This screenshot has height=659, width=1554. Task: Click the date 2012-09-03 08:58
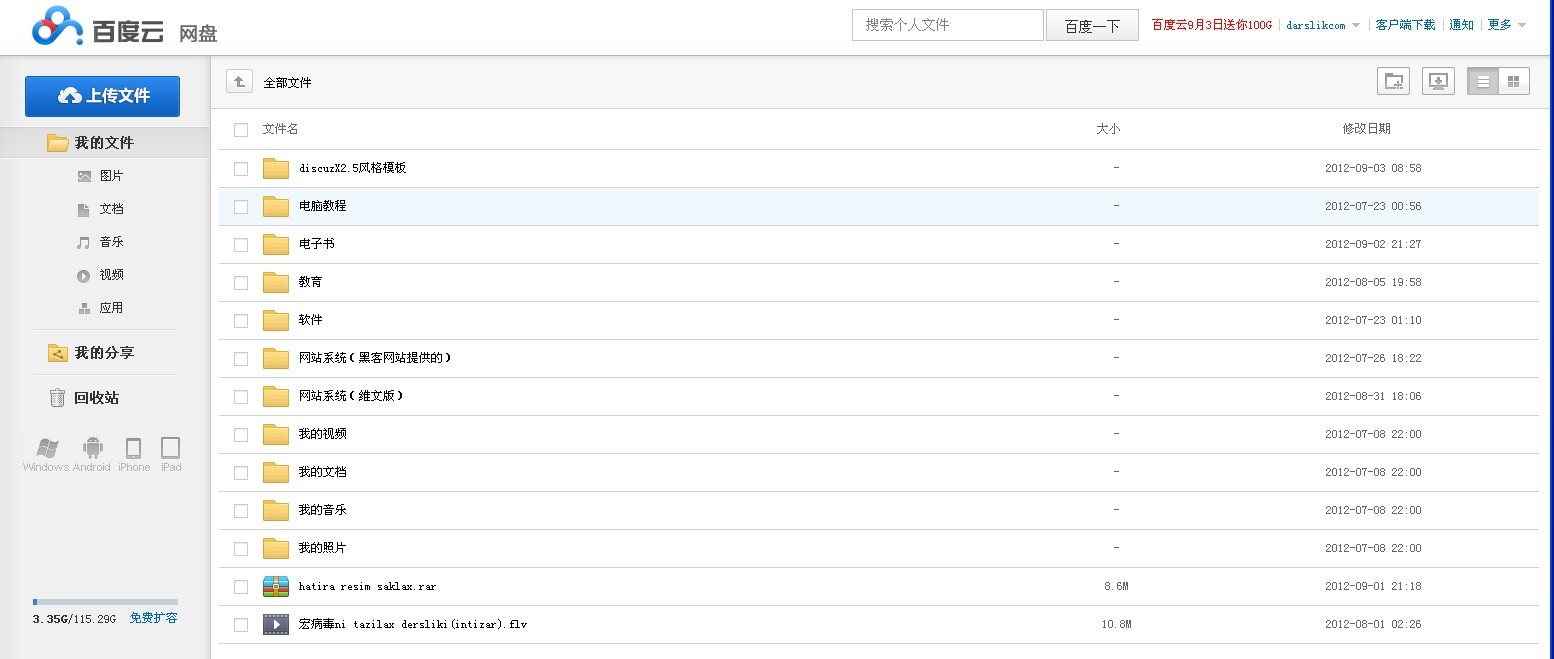tap(1373, 168)
